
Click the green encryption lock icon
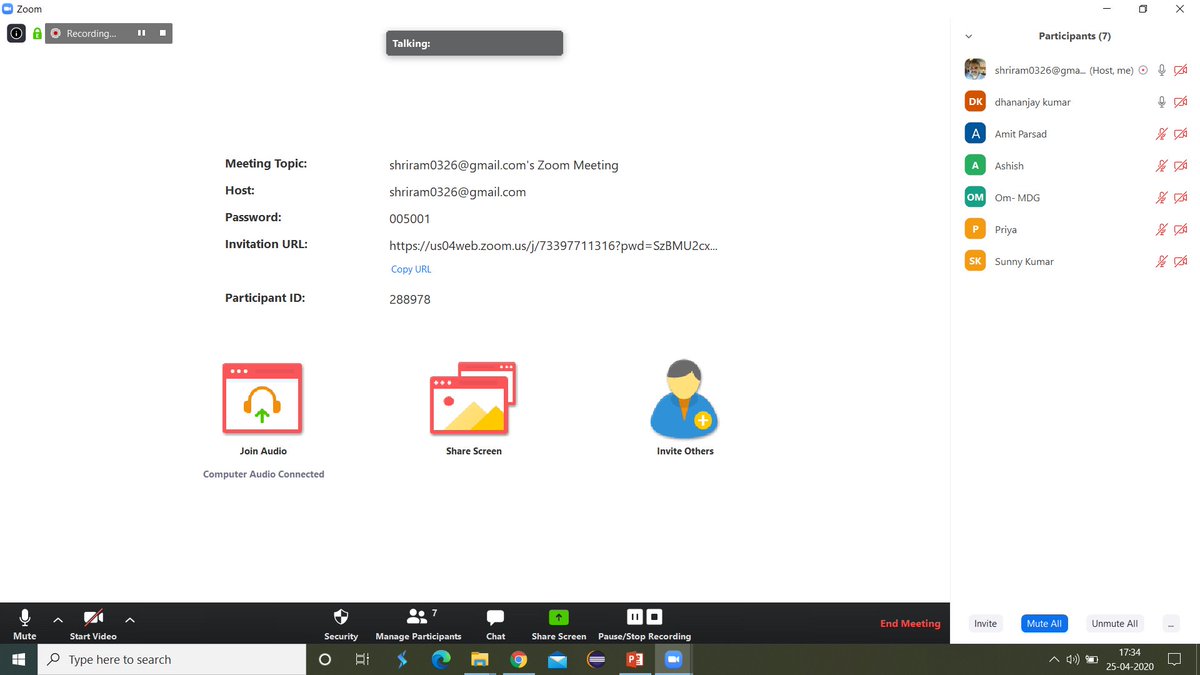37,33
